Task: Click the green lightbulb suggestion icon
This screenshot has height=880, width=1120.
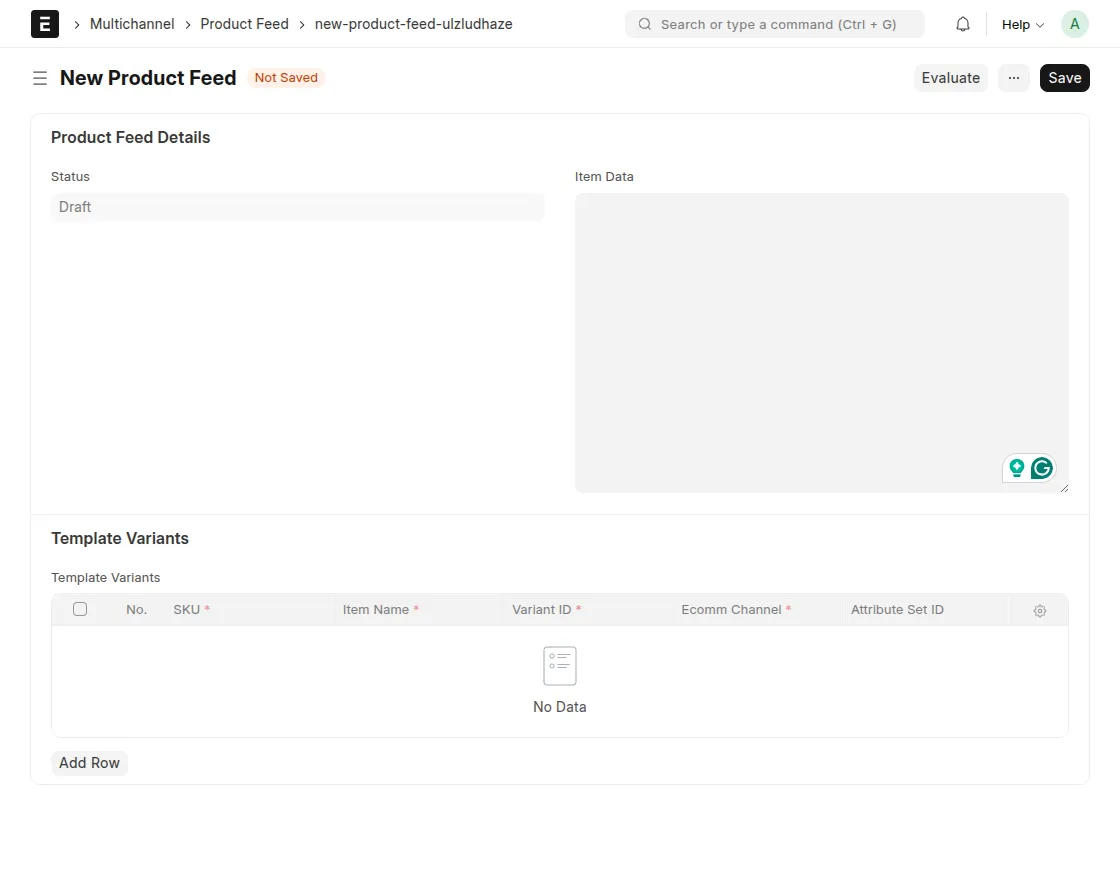Action: [1016, 468]
